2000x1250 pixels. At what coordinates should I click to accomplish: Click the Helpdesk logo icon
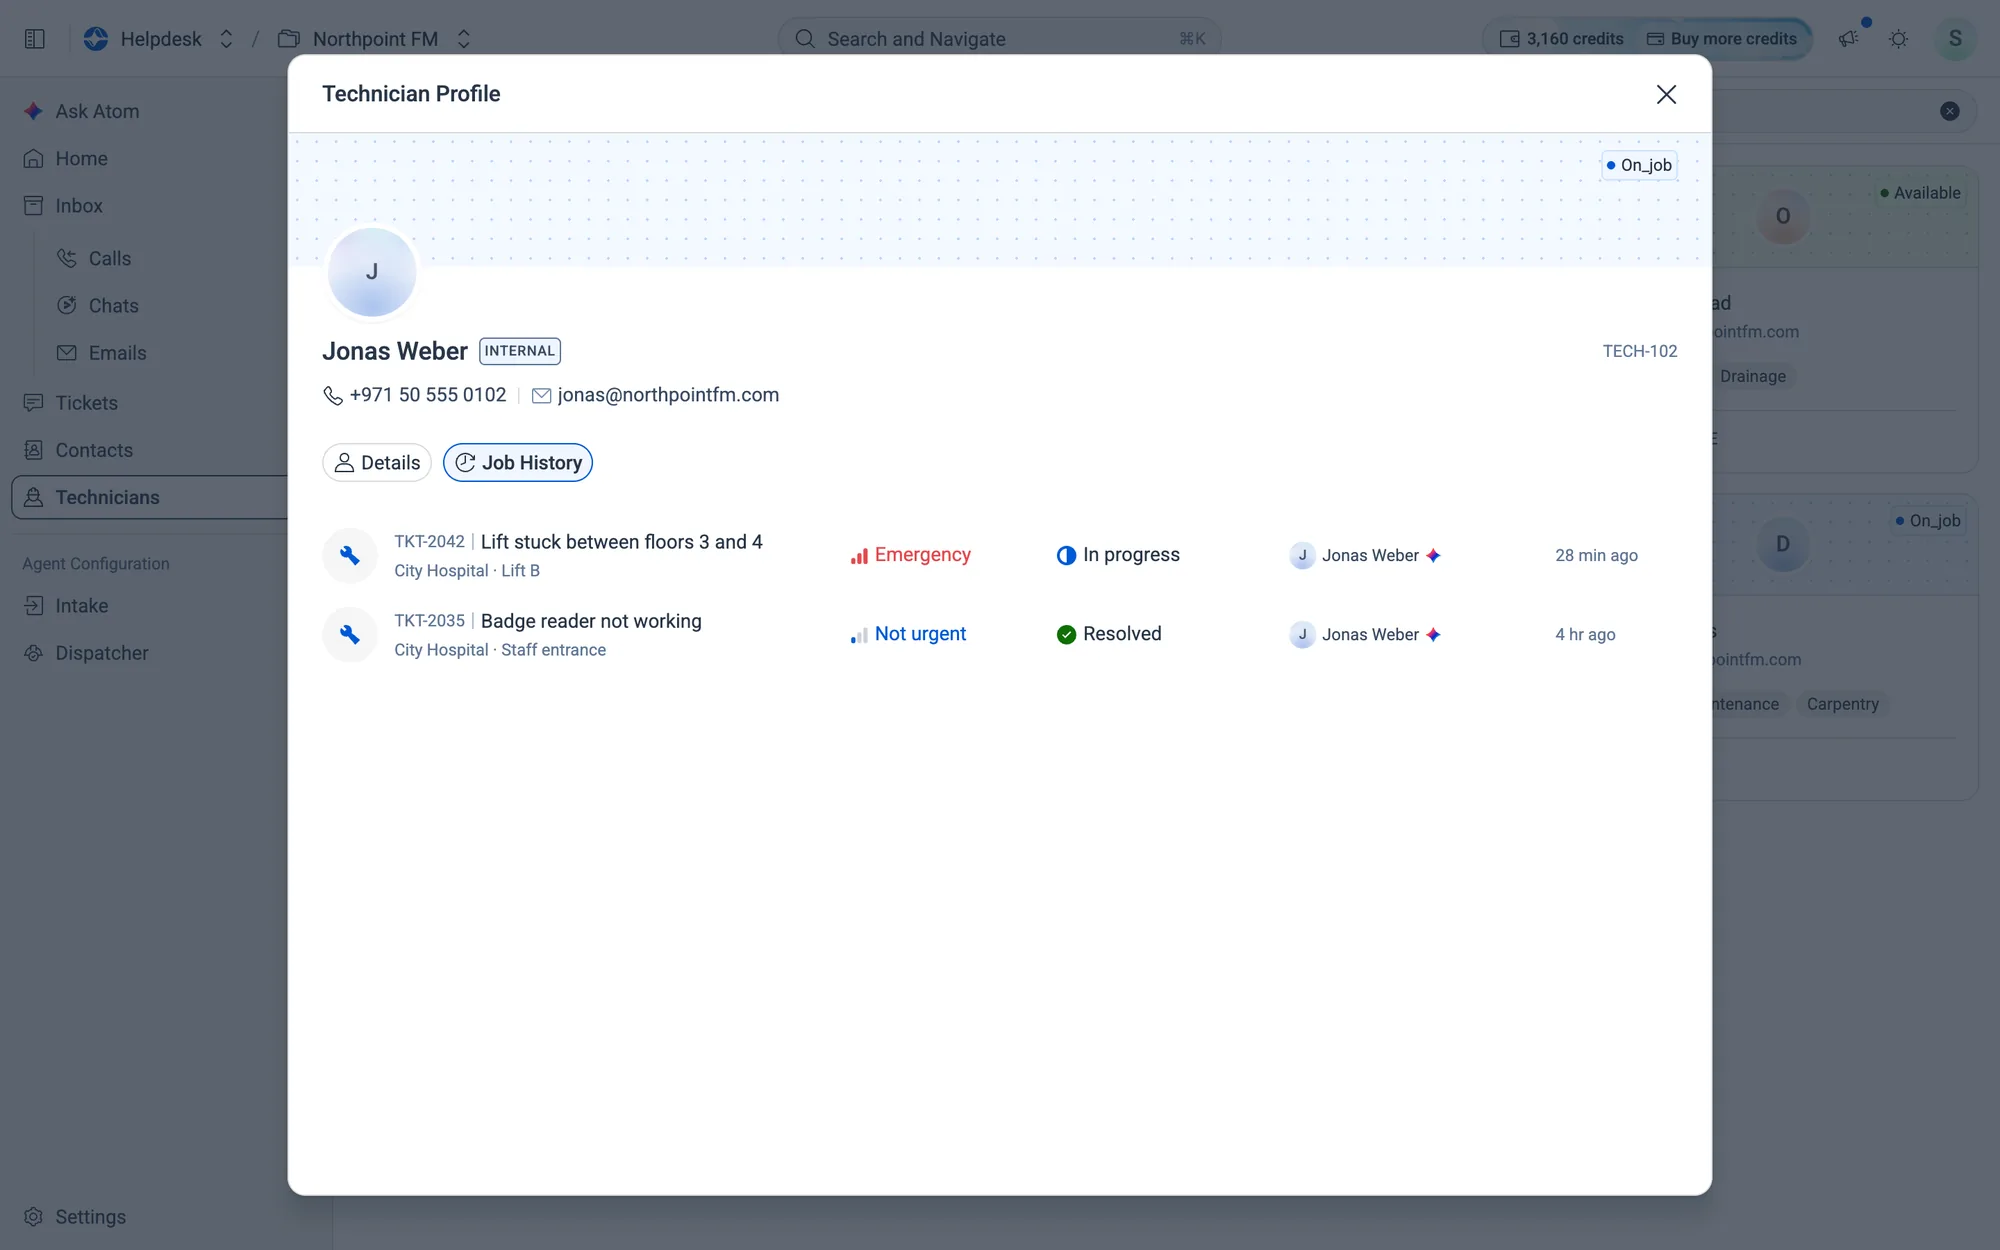[96, 39]
